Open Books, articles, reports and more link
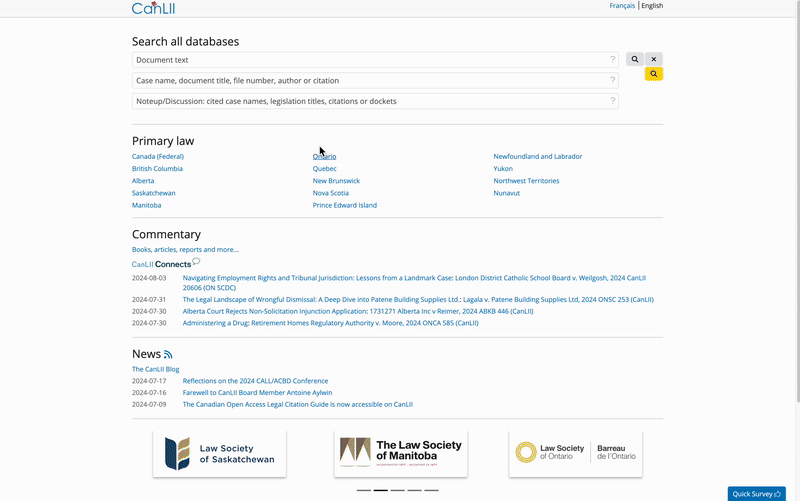 tap(185, 250)
